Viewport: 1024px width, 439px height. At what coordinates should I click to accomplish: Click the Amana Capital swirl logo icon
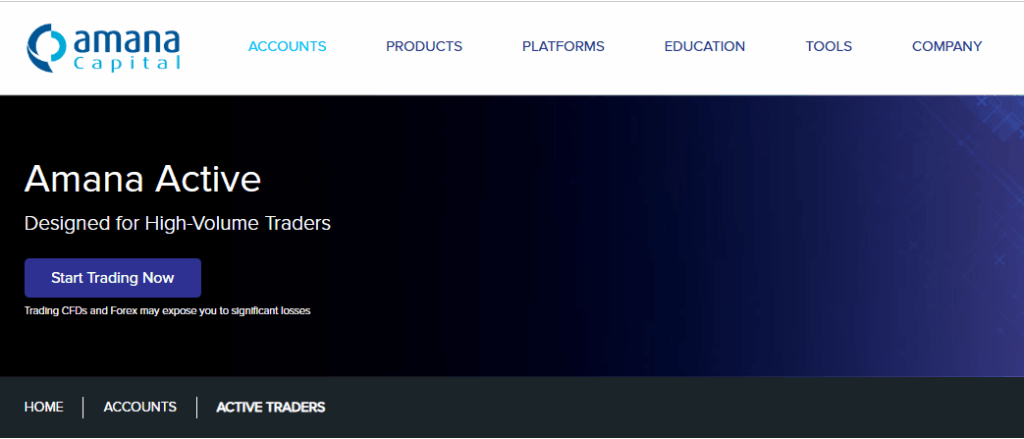click(x=47, y=46)
